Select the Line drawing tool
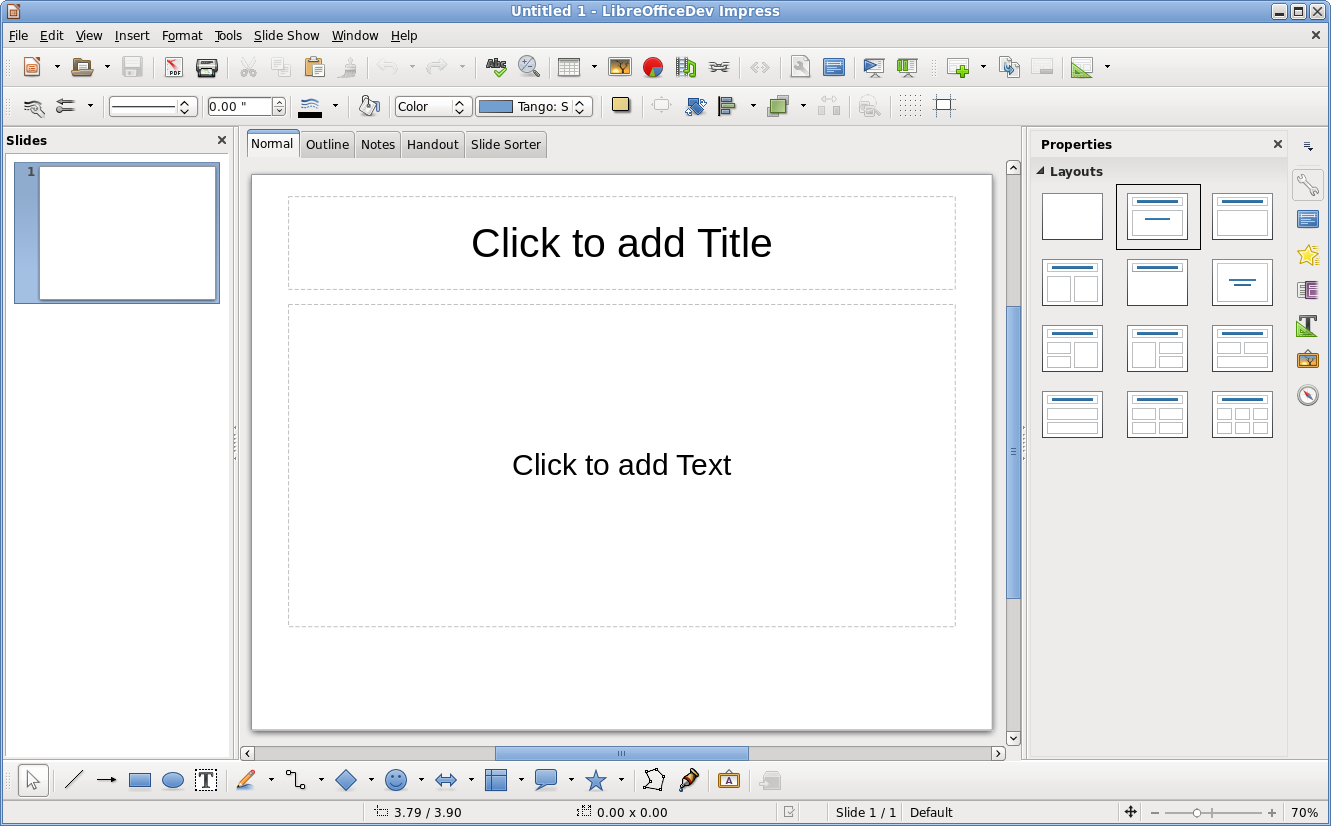Screen dimensions: 1331x826 [x=74, y=781]
